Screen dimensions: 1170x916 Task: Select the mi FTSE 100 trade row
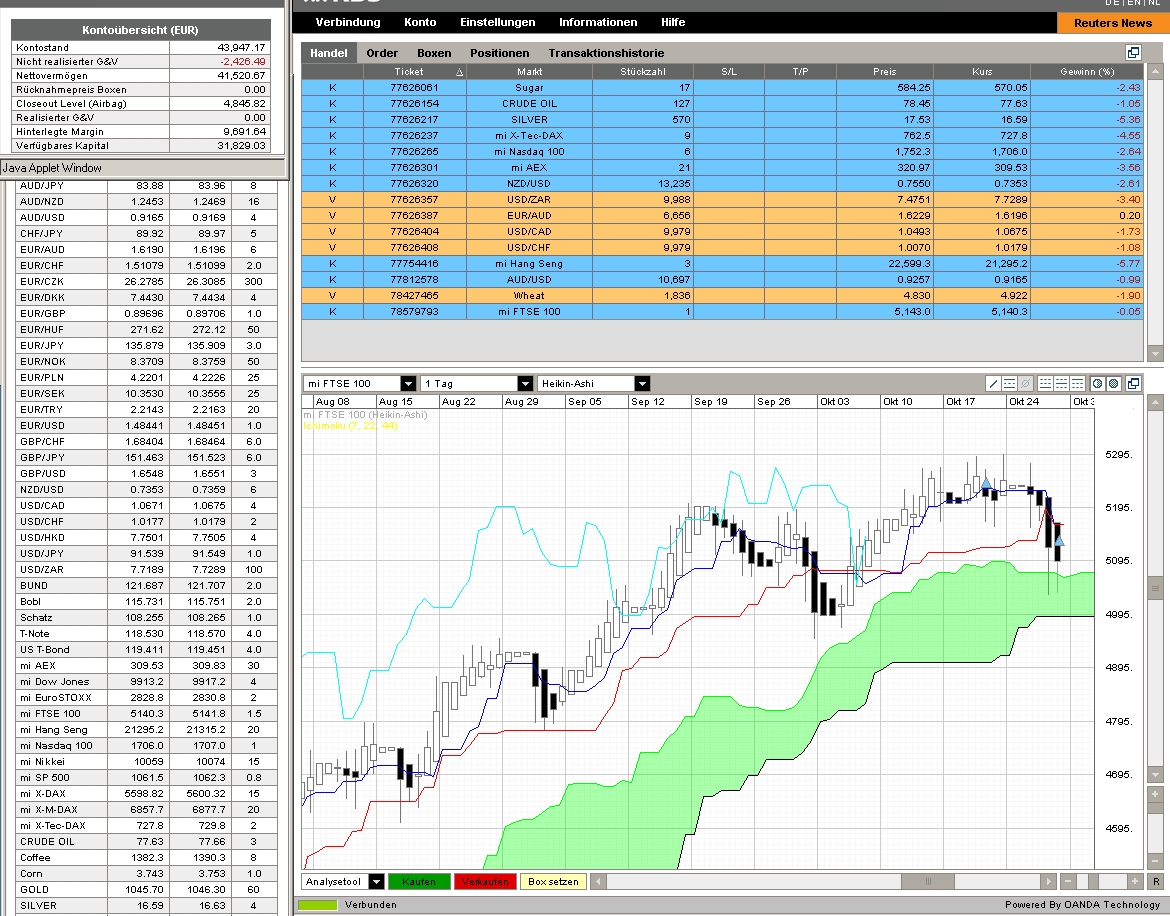click(722, 312)
